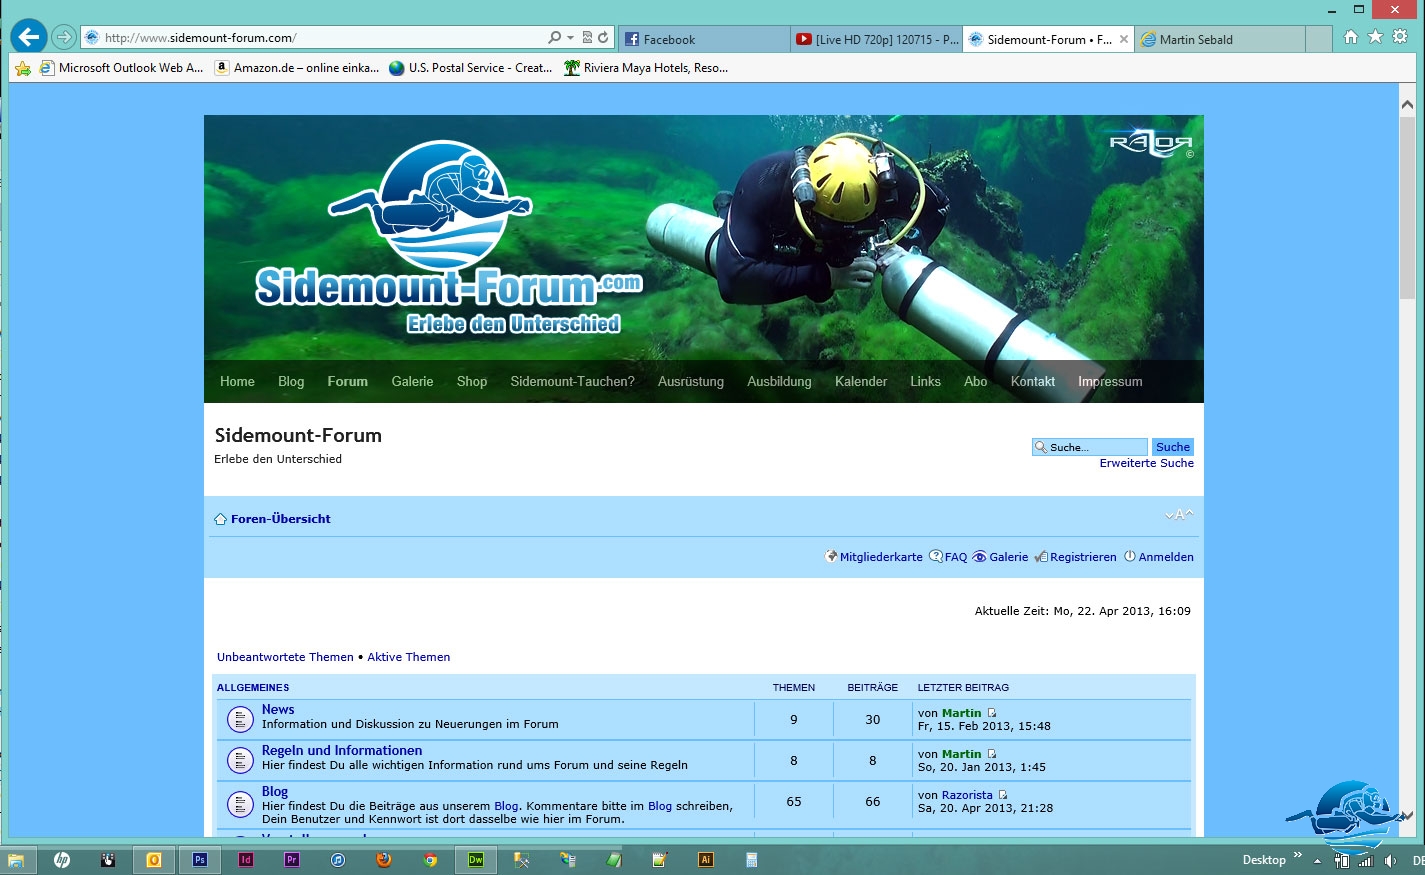This screenshot has width=1425, height=875.
Task: Show hidden system tray icons
Action: 1317,861
